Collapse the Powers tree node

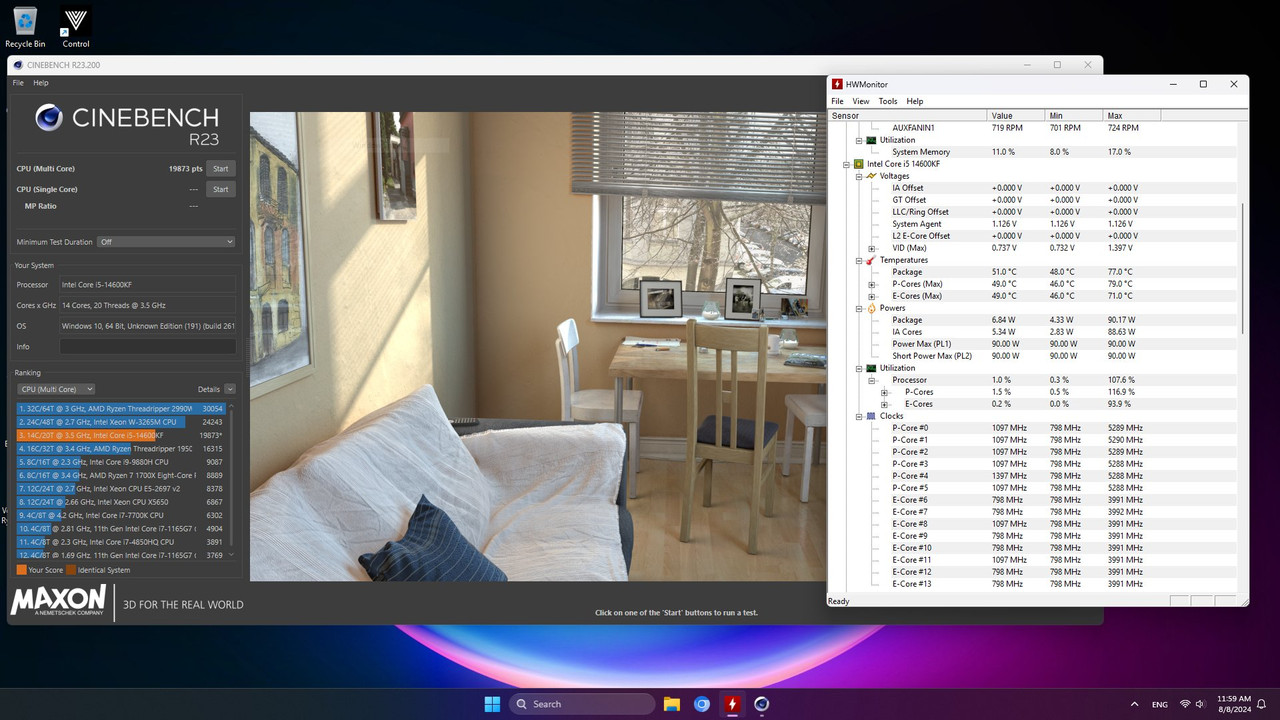coord(859,308)
